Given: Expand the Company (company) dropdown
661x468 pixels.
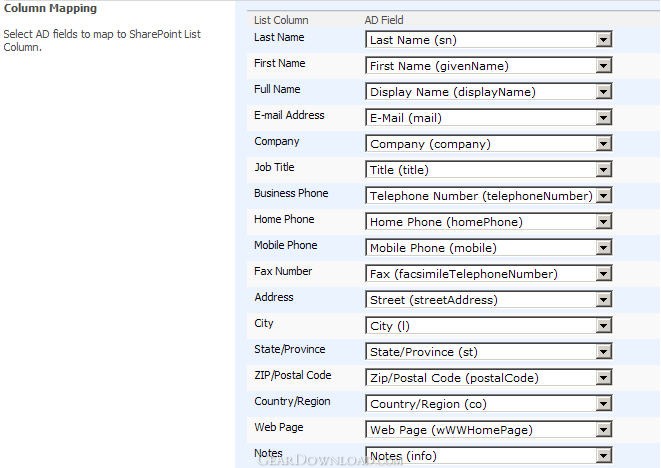Looking at the screenshot, I should 489,144.
